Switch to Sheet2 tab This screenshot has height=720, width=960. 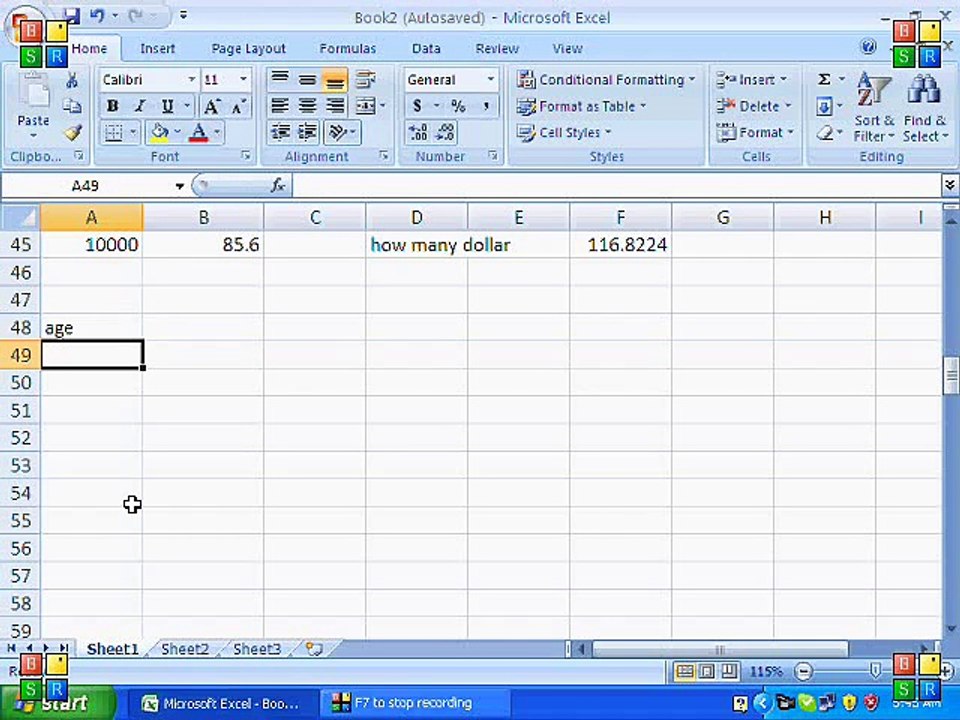(x=184, y=649)
